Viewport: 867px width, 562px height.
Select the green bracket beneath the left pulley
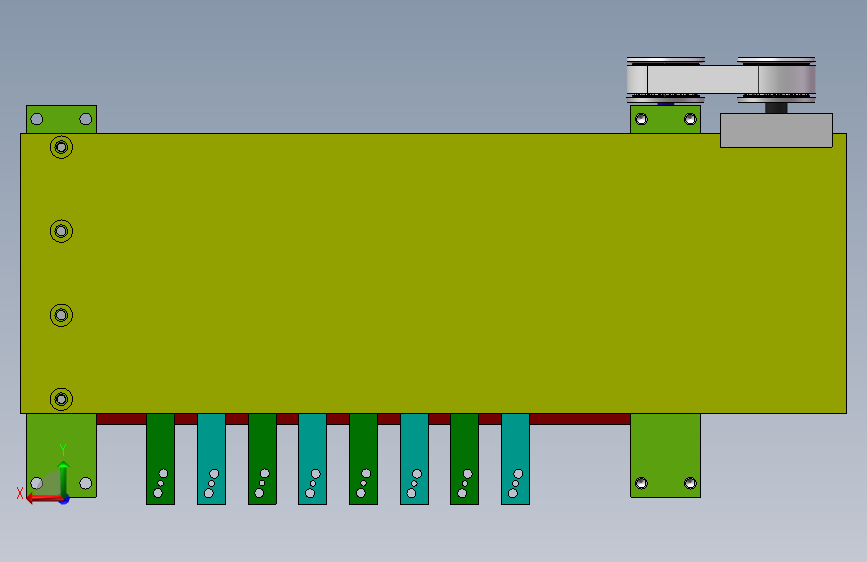coord(665,119)
